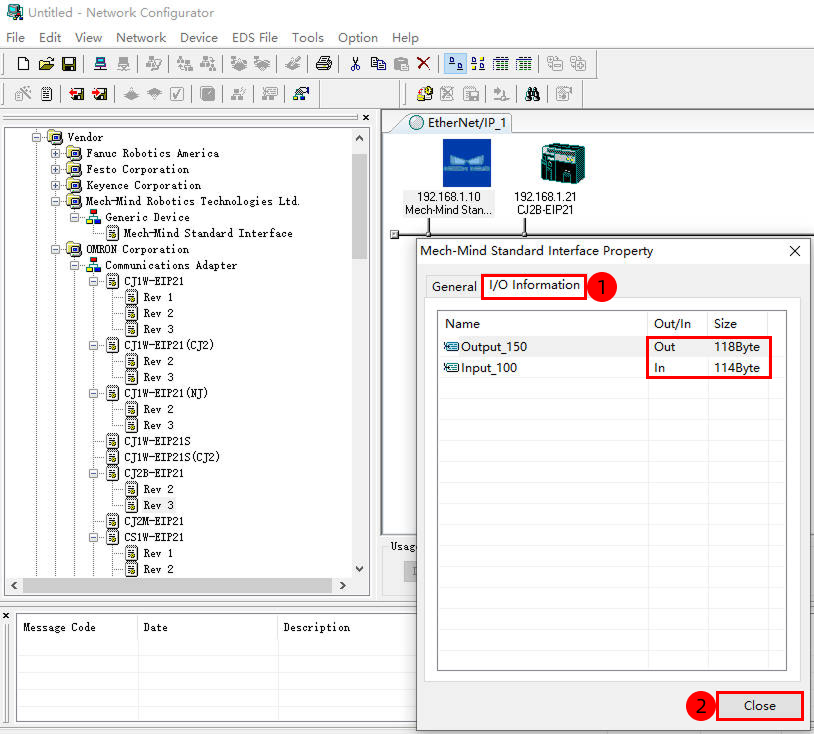Copy the selected device
This screenshot has height=734, width=814.
tap(378, 63)
